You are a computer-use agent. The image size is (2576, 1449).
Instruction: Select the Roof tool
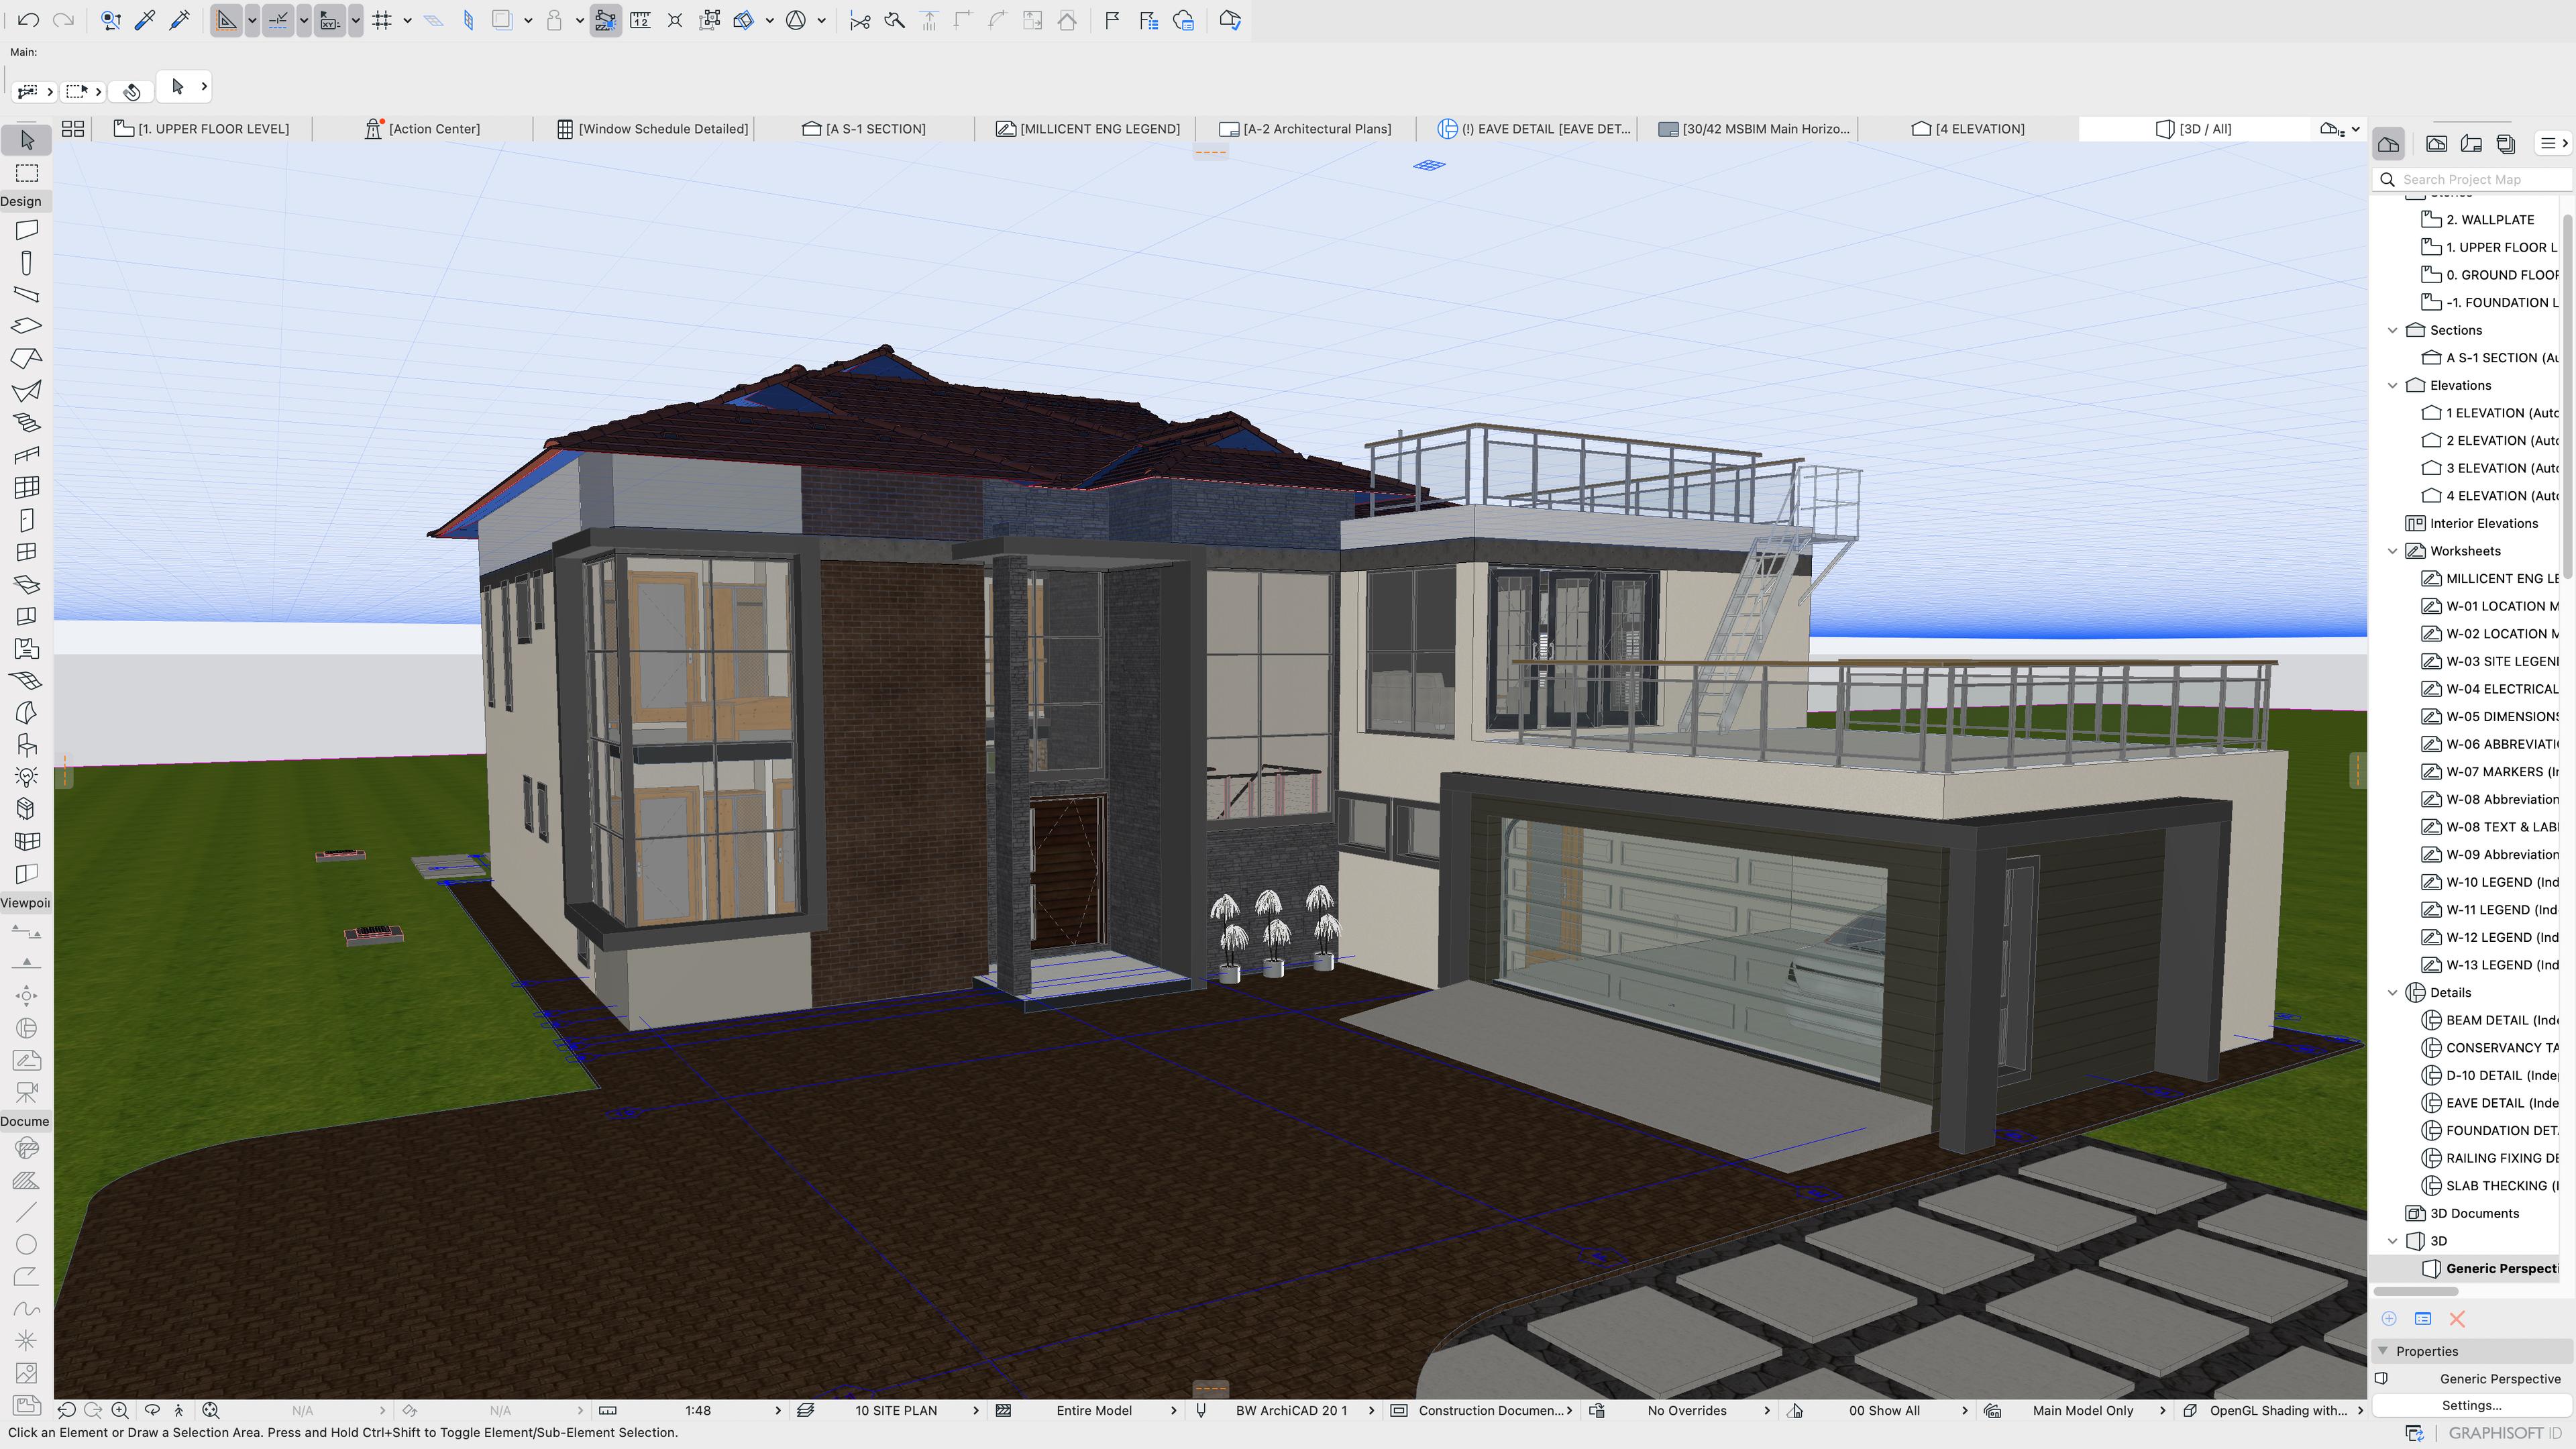pyautogui.click(x=26, y=358)
